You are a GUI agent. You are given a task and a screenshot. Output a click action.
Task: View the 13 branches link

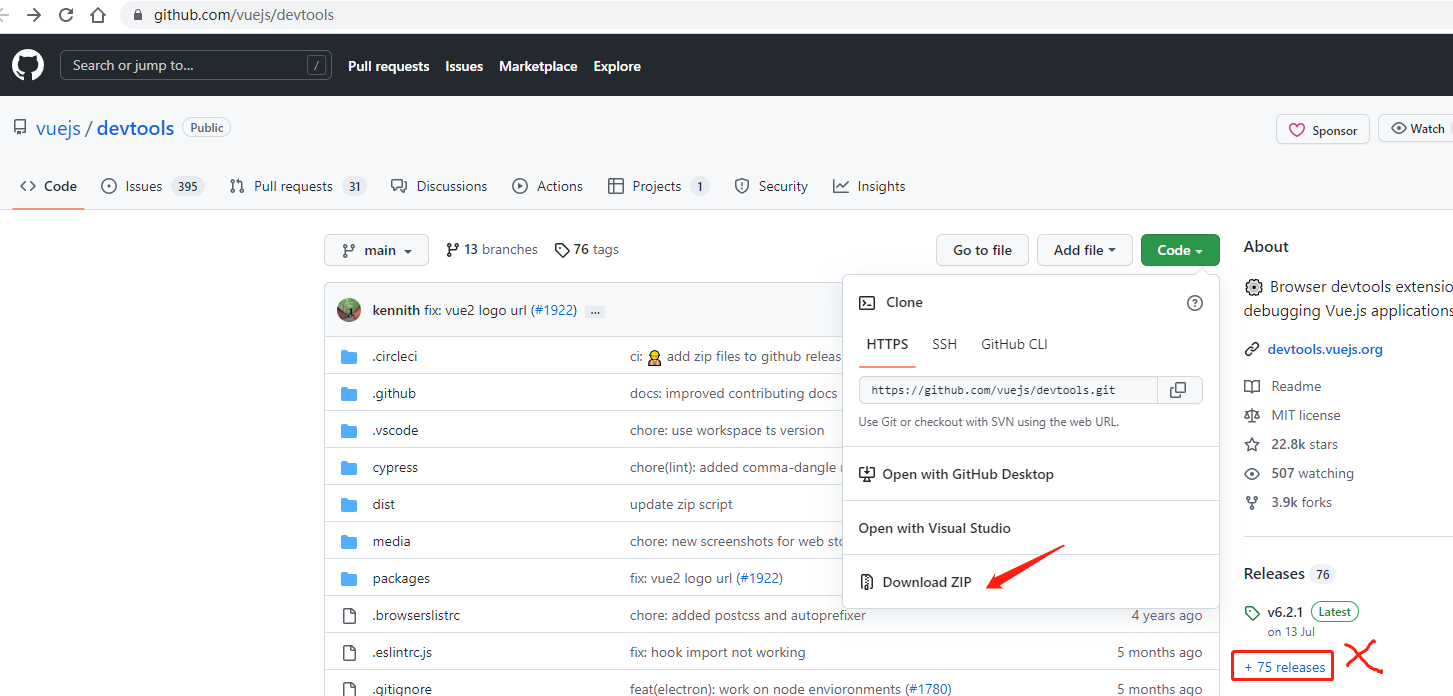pyautogui.click(x=492, y=250)
